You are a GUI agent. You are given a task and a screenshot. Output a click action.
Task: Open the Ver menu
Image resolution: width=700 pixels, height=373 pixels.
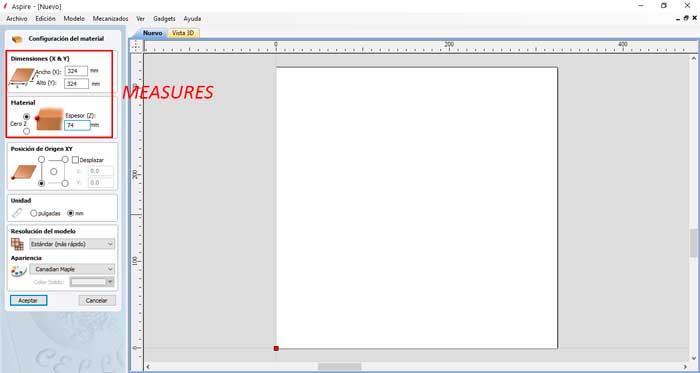click(141, 19)
